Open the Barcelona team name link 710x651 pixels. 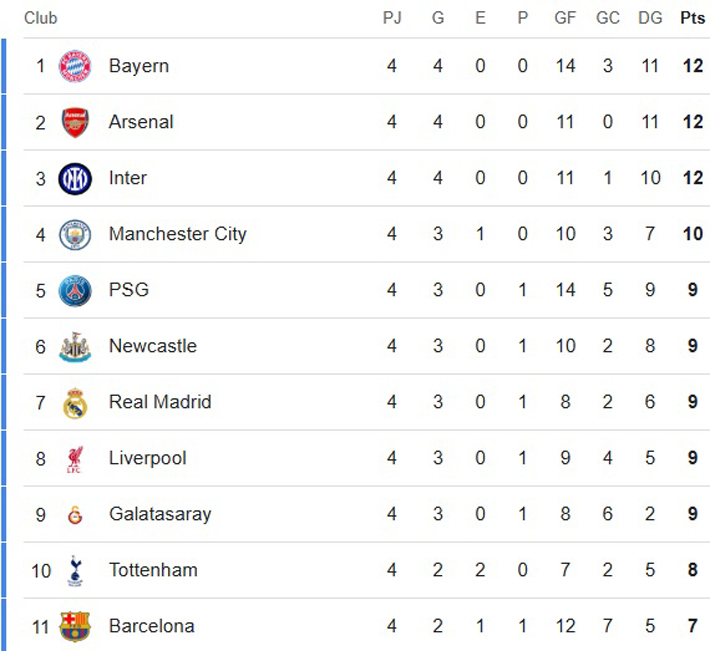(x=151, y=626)
